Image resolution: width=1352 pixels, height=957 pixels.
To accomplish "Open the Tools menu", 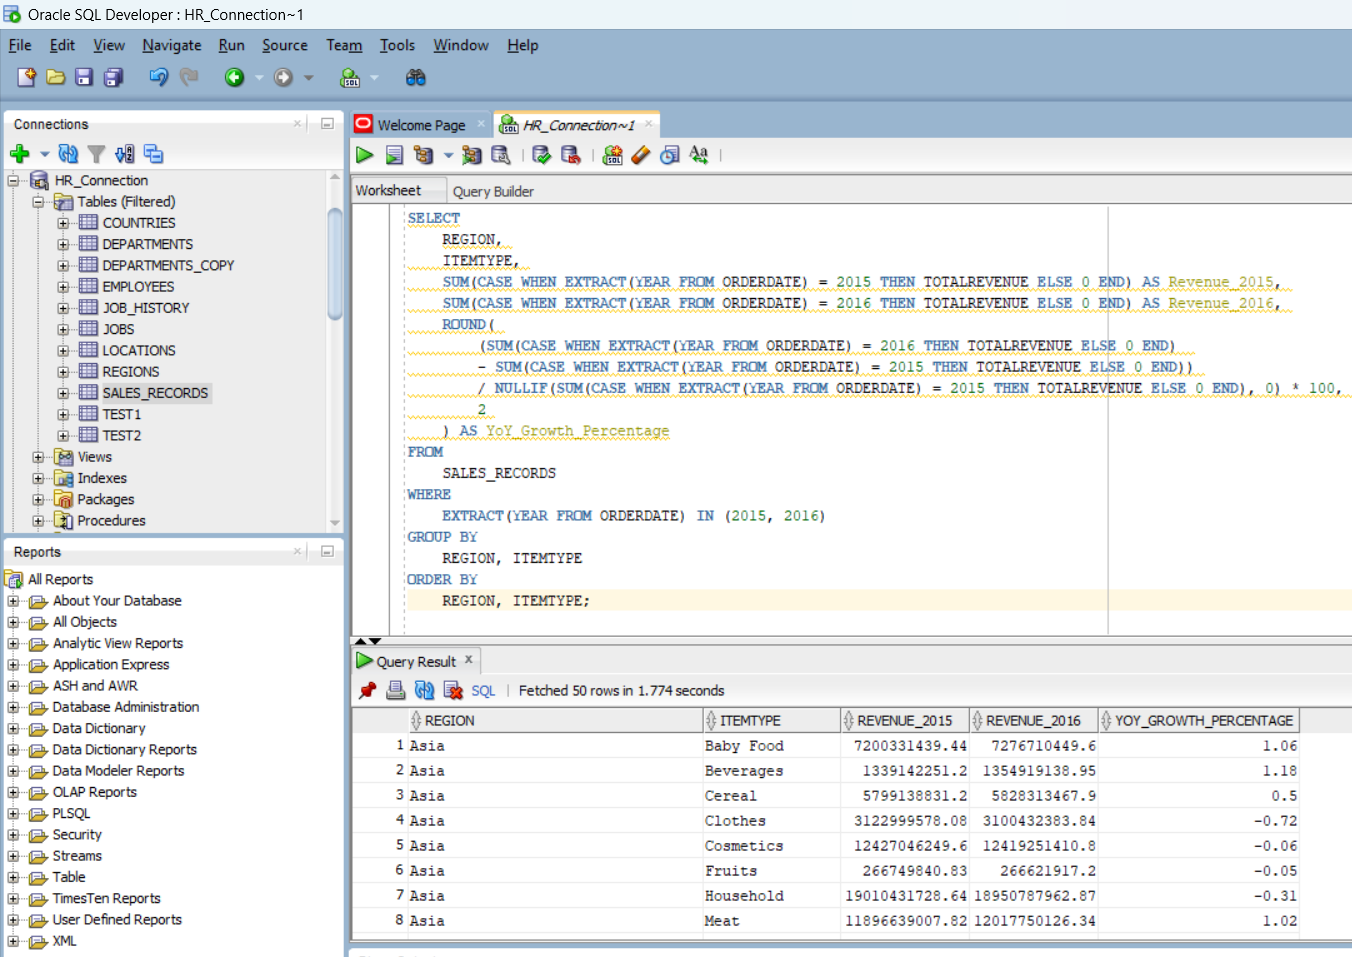I will (x=397, y=45).
